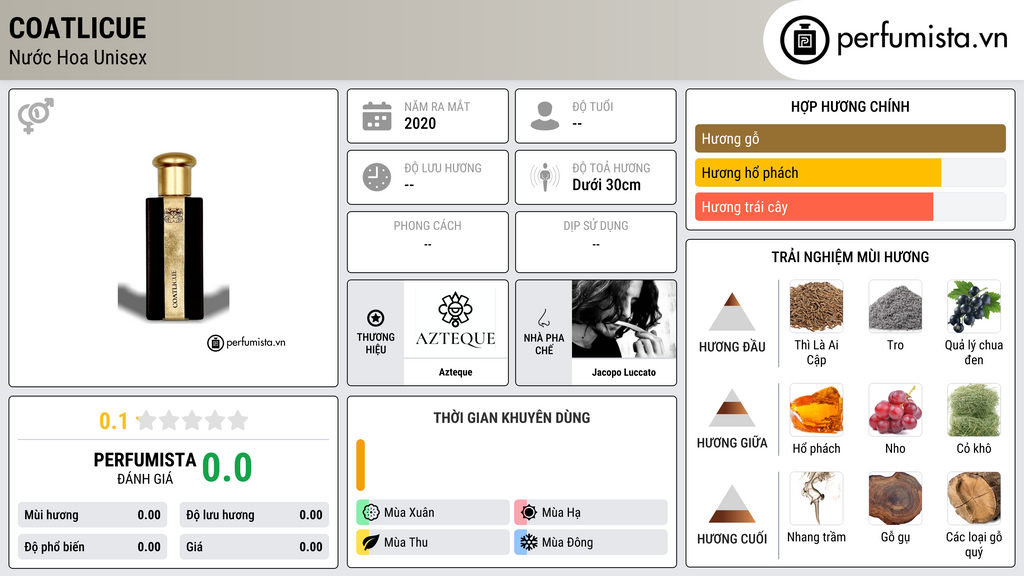Open the Quả lý chua đen note image

974,306
